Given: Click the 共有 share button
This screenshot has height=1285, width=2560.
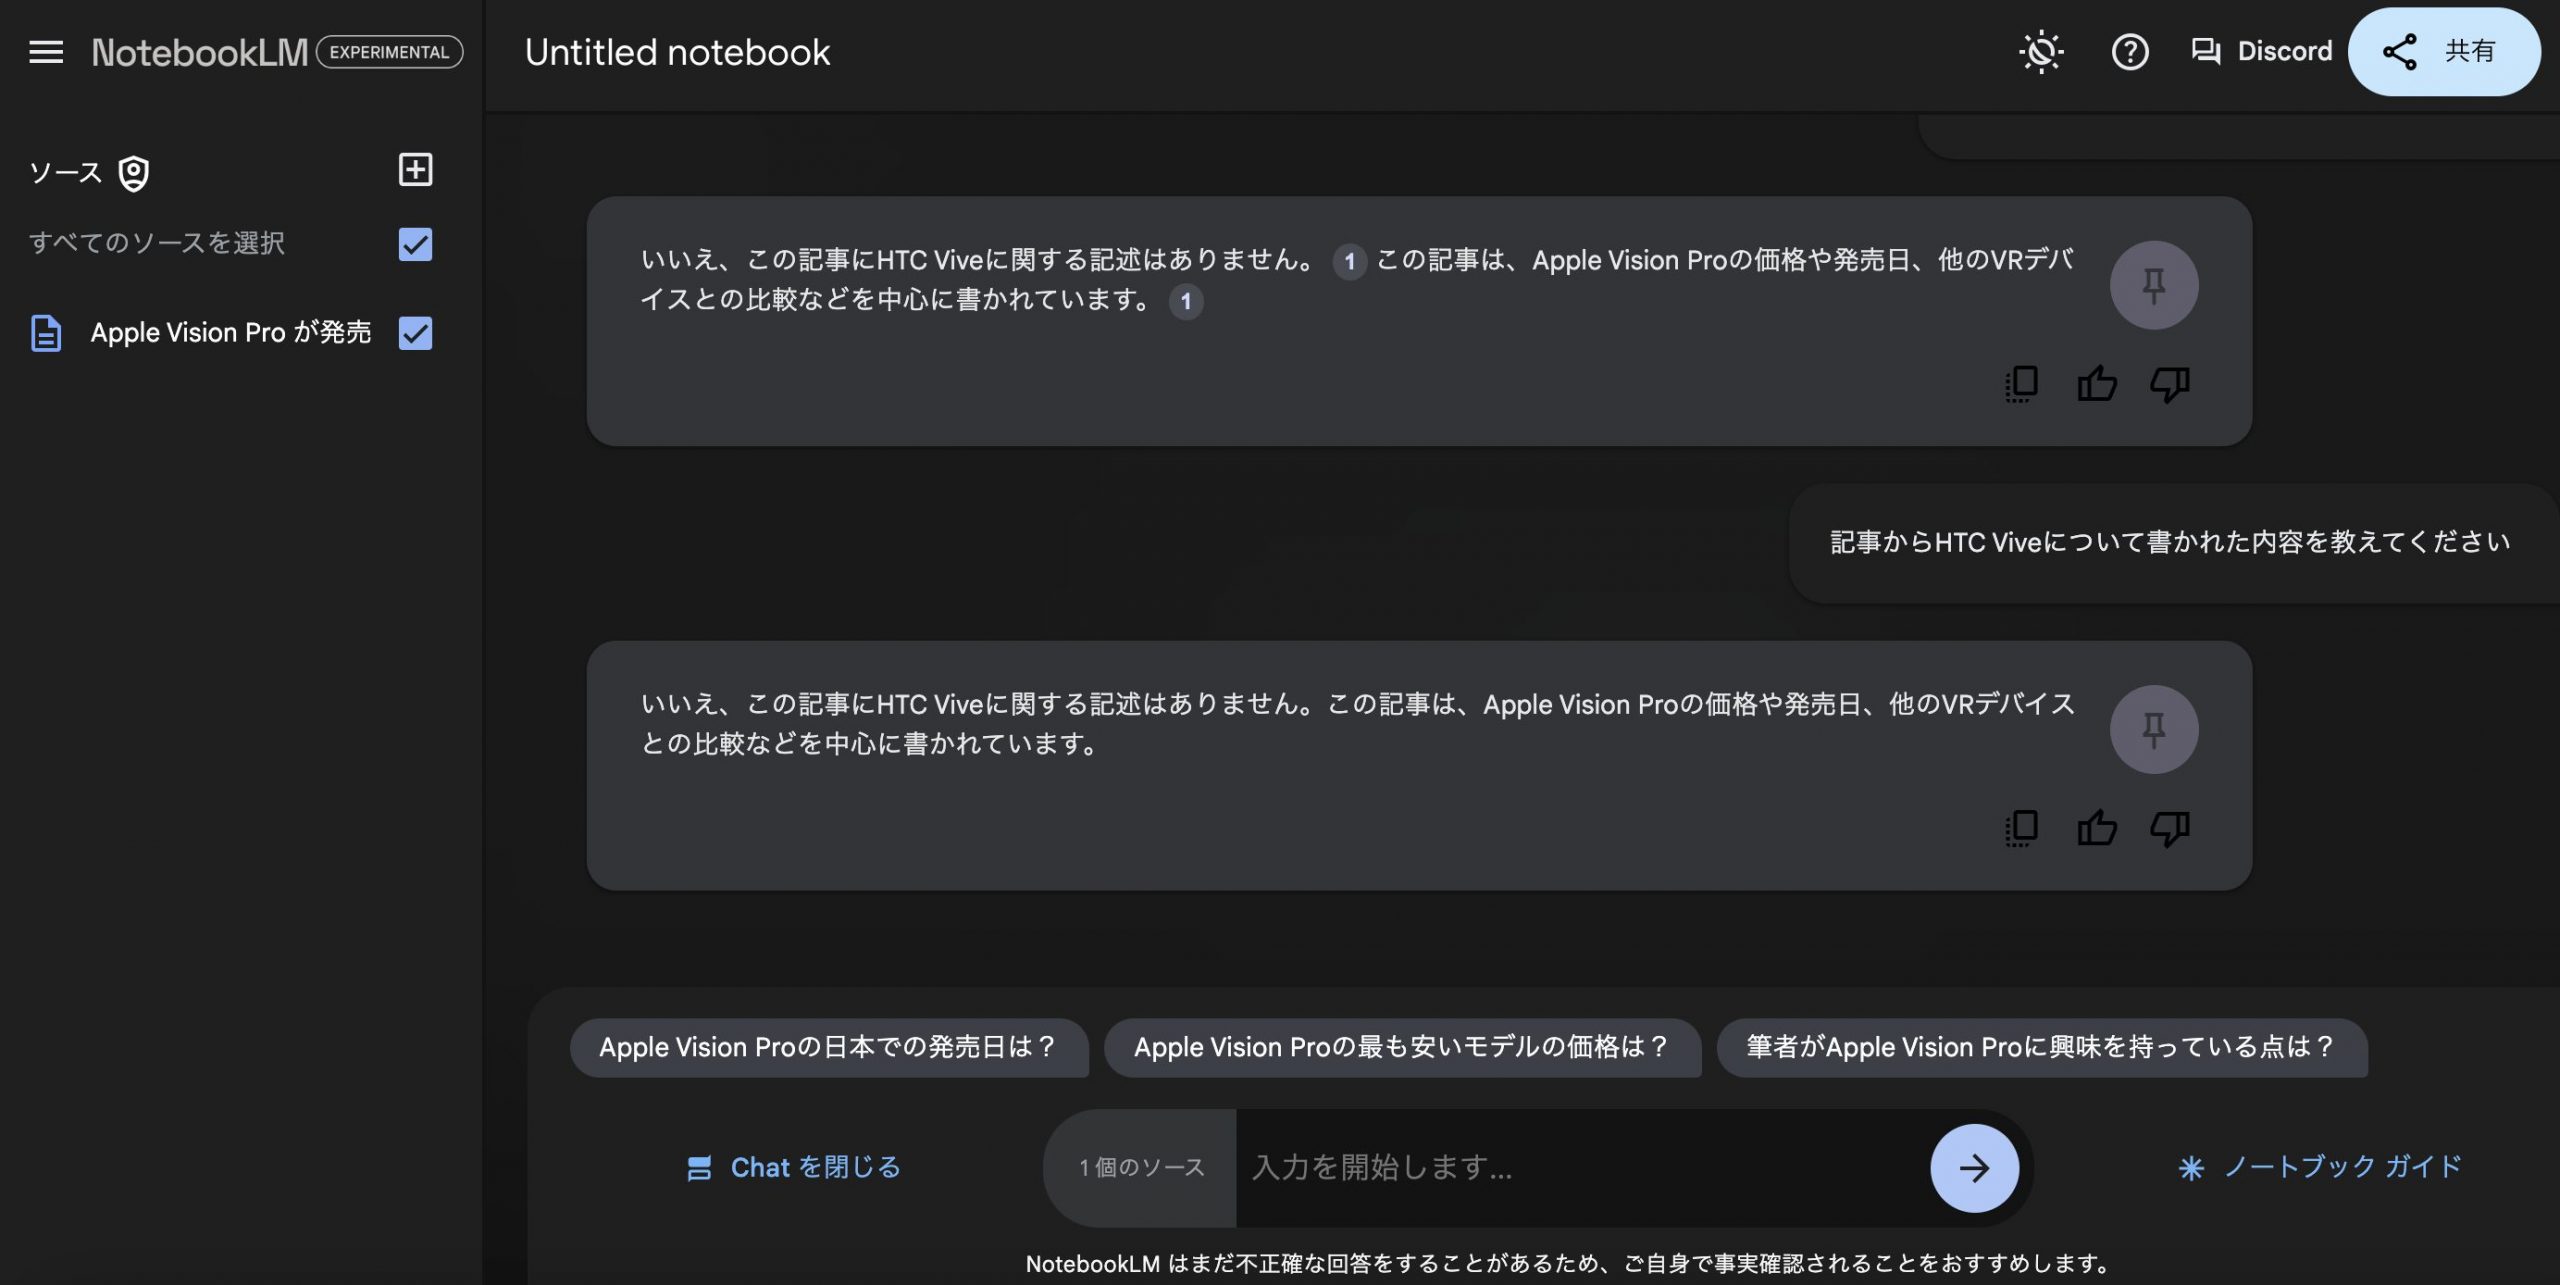Looking at the screenshot, I should pyautogui.click(x=2444, y=52).
